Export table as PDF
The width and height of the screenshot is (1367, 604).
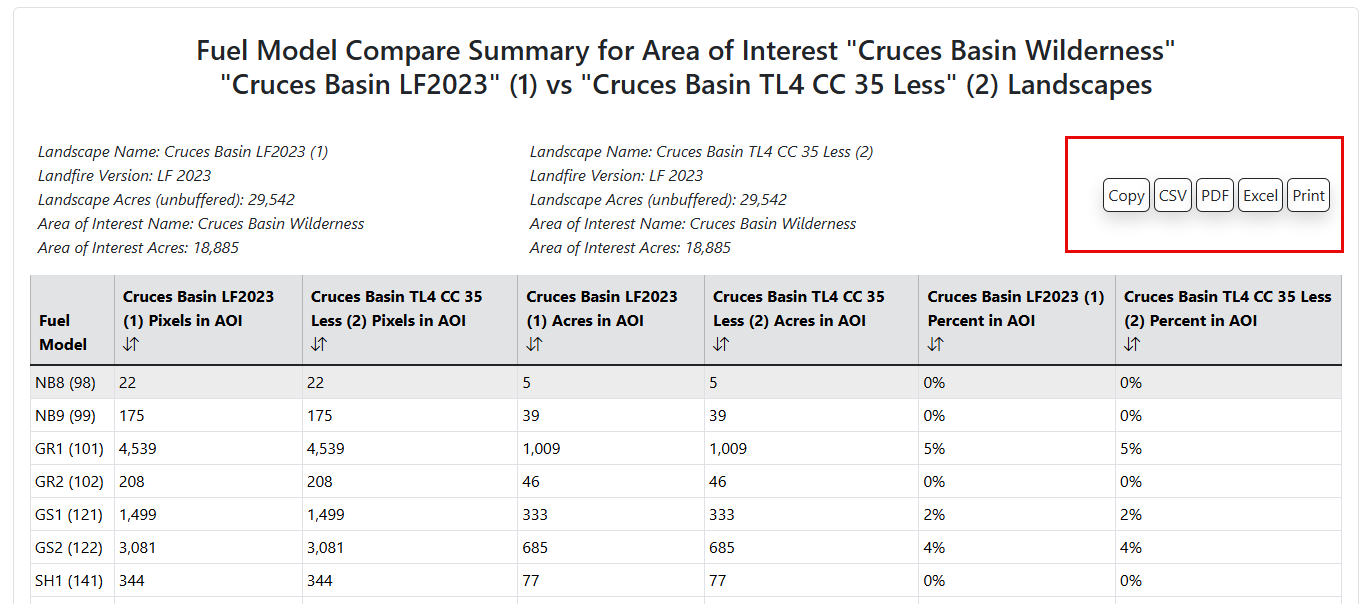click(x=1215, y=196)
